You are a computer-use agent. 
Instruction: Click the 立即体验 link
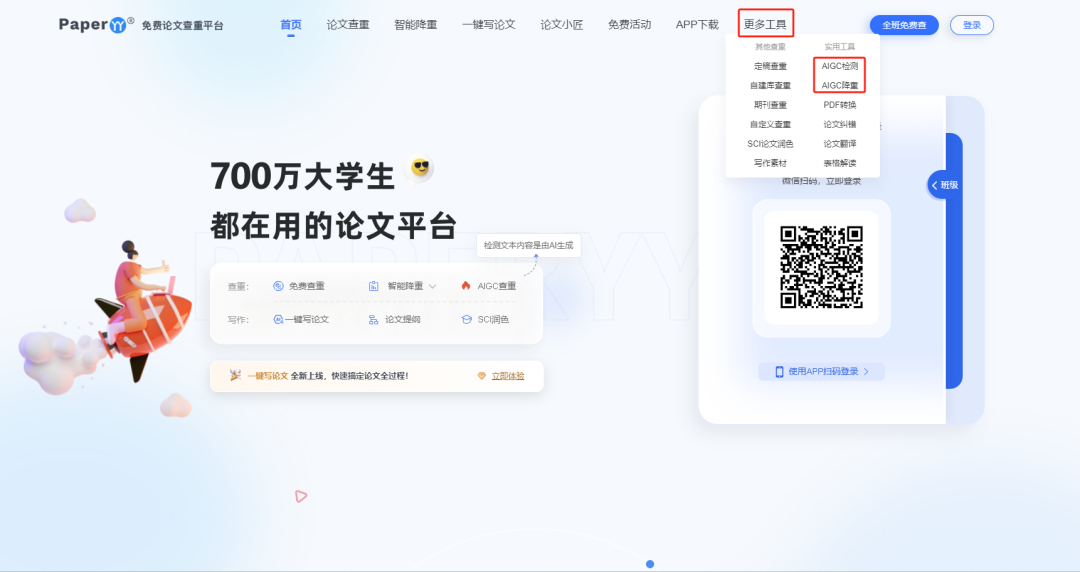pyautogui.click(x=508, y=376)
